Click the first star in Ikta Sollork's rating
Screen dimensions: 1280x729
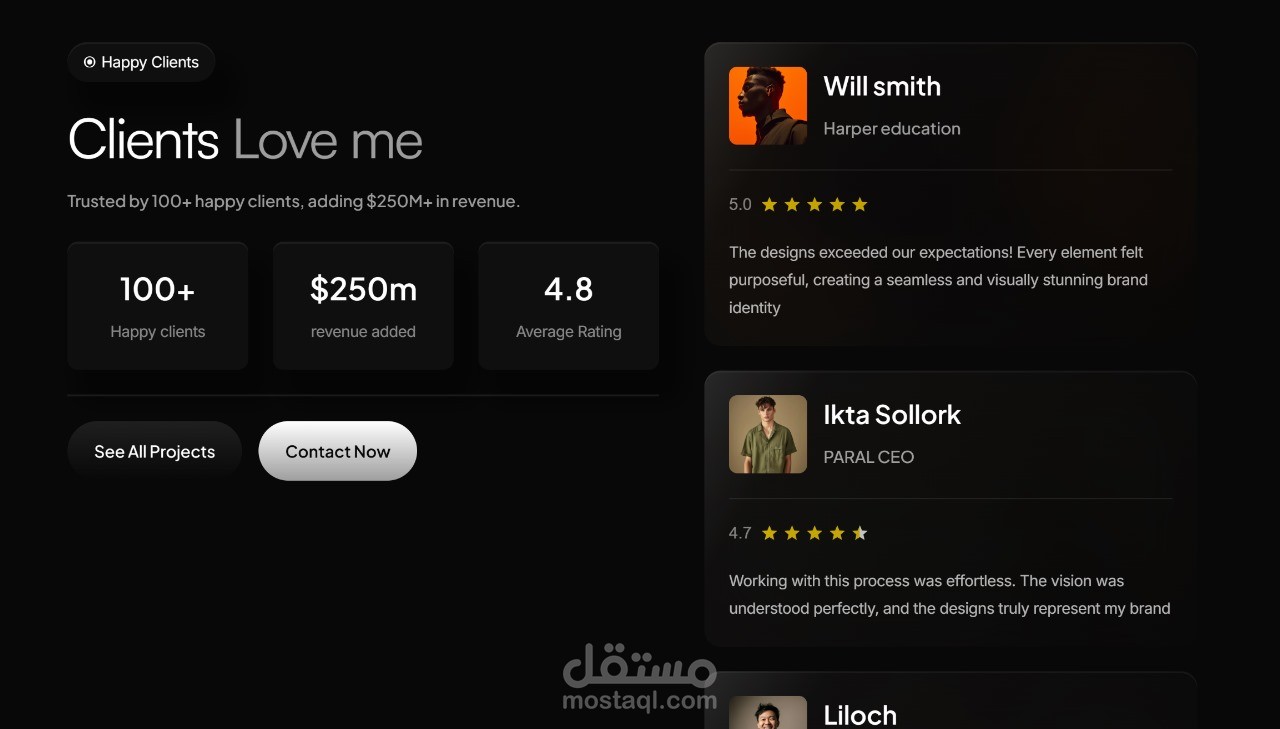(x=769, y=533)
